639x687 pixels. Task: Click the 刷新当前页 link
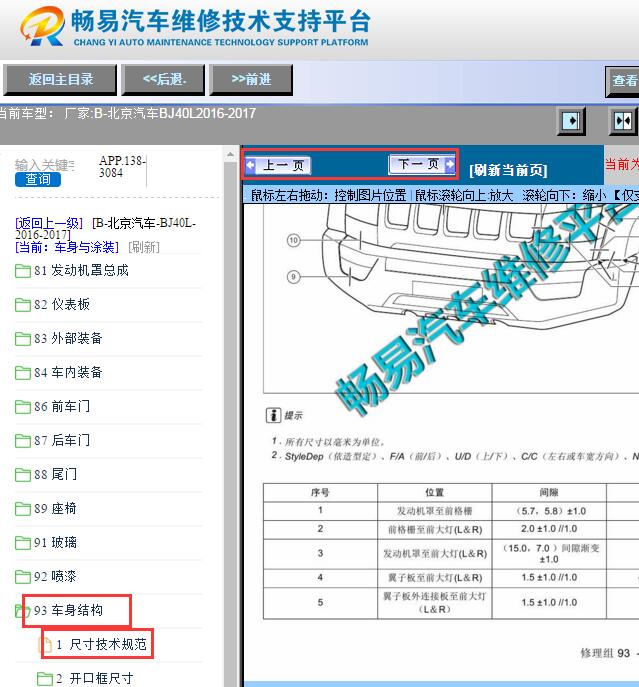tap(508, 170)
